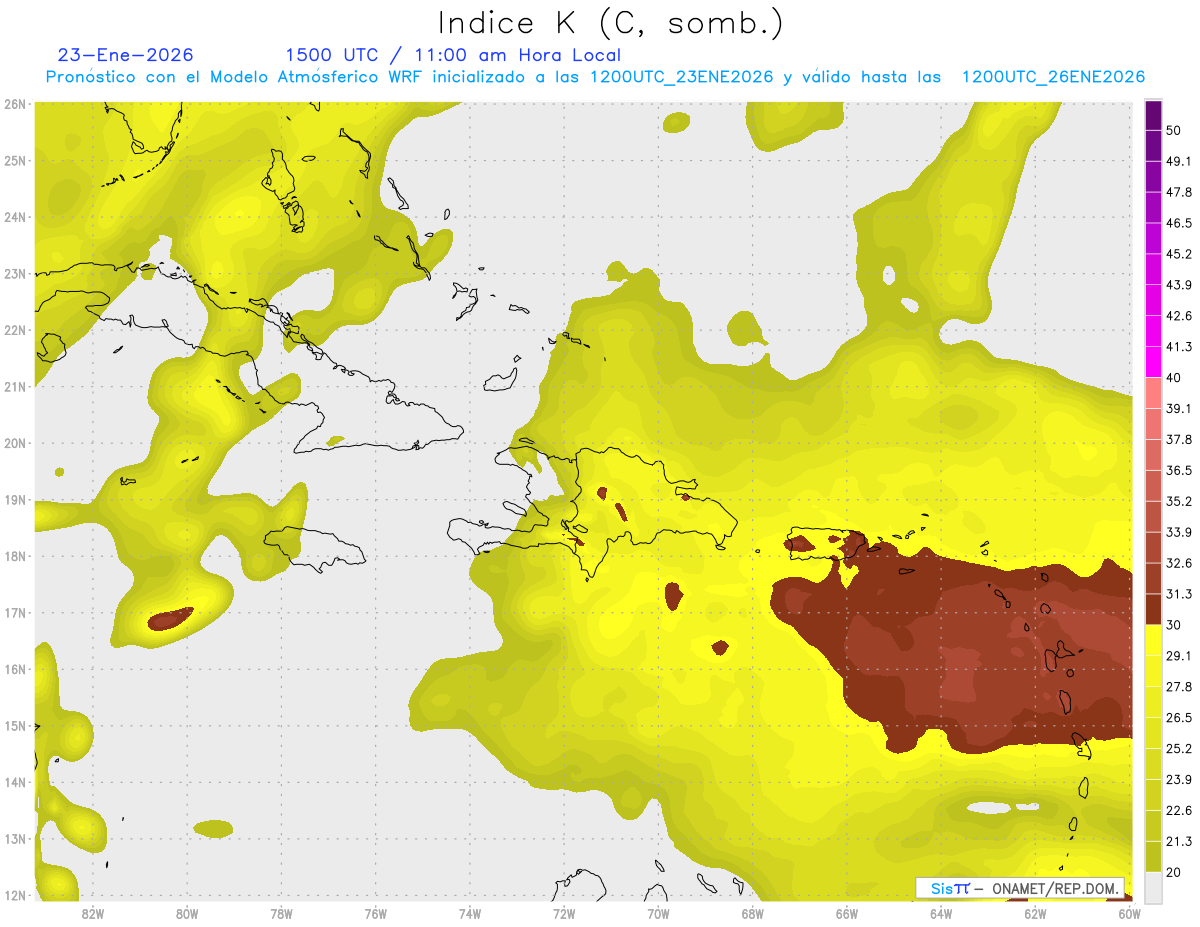Click the date '23-Ene-2026'

point(126,55)
